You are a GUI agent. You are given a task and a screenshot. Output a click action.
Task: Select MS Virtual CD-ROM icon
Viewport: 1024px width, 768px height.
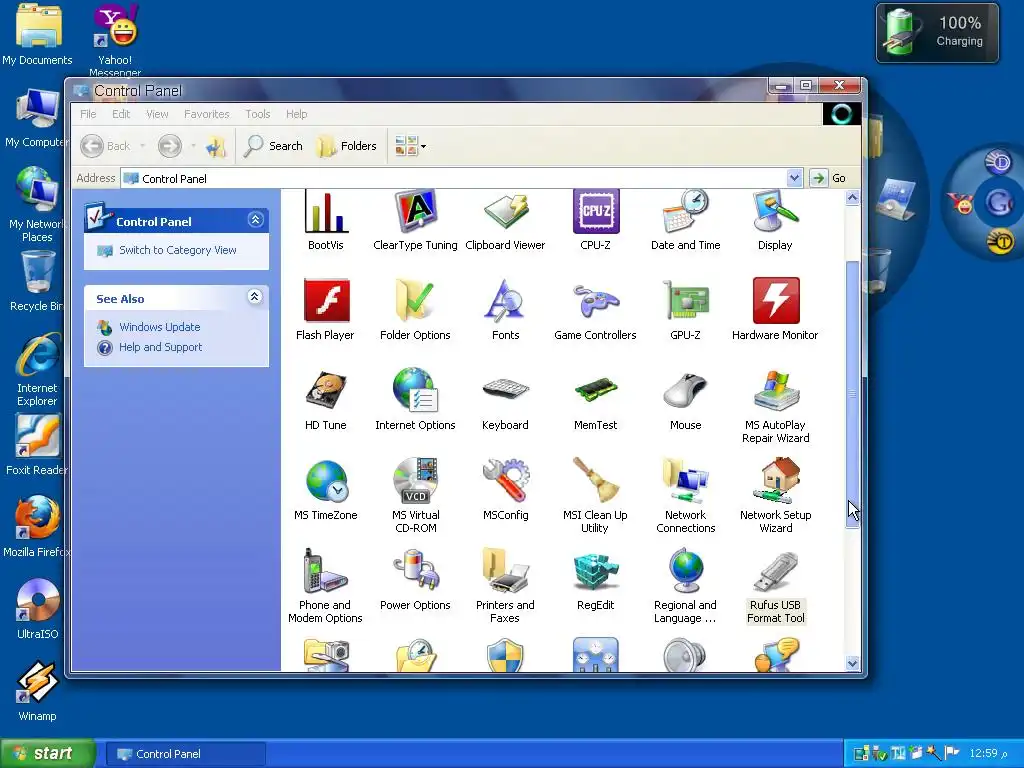pos(415,495)
